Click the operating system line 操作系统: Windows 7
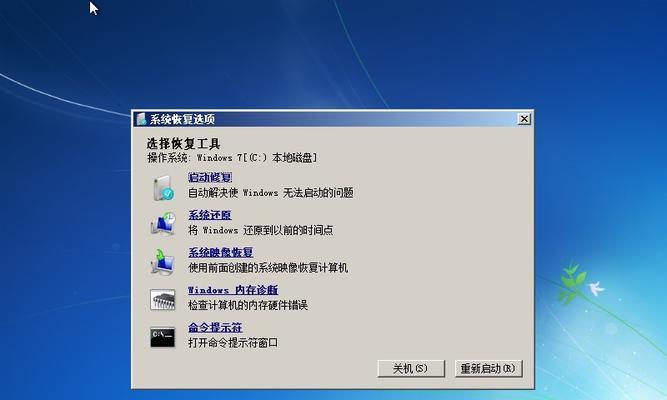The image size is (667, 400). pyautogui.click(x=232, y=158)
